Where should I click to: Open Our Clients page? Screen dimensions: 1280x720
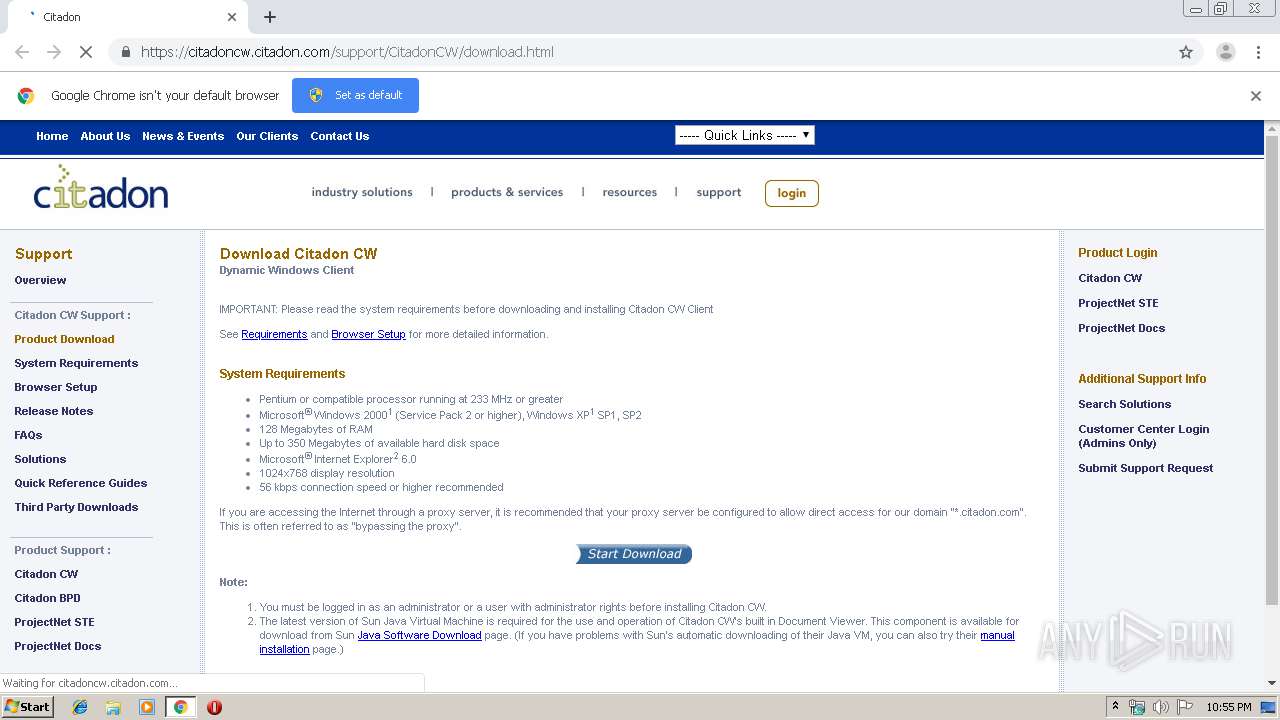[x=267, y=136]
